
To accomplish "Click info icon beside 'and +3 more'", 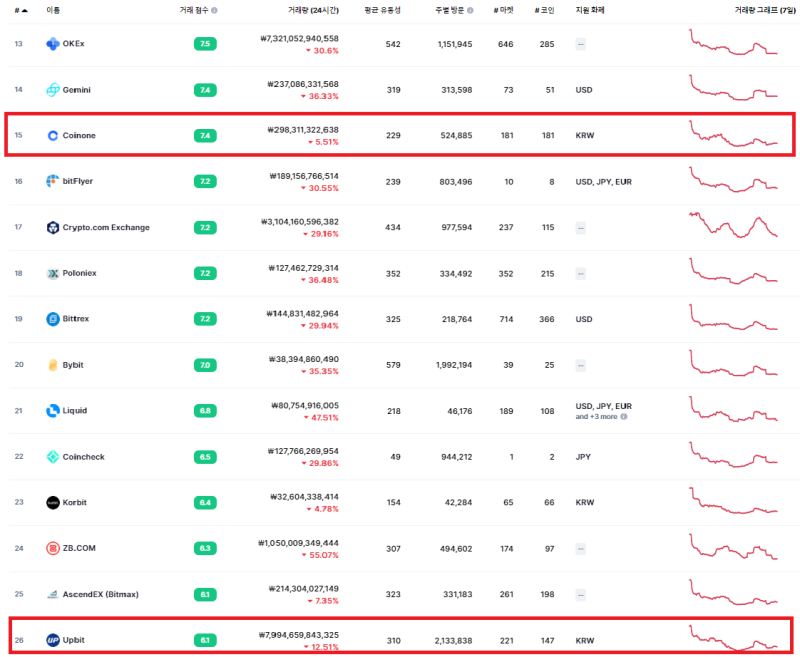I will click(624, 416).
